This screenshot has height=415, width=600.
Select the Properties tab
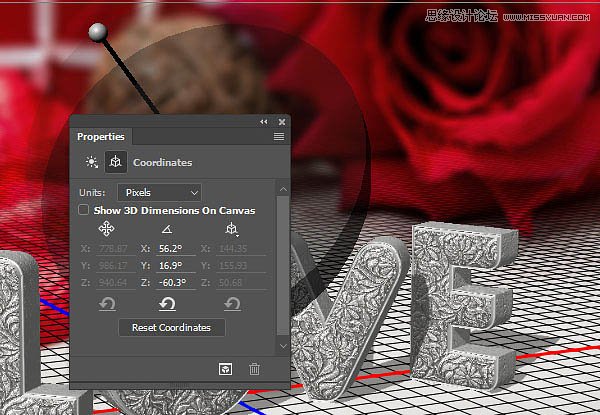click(101, 137)
